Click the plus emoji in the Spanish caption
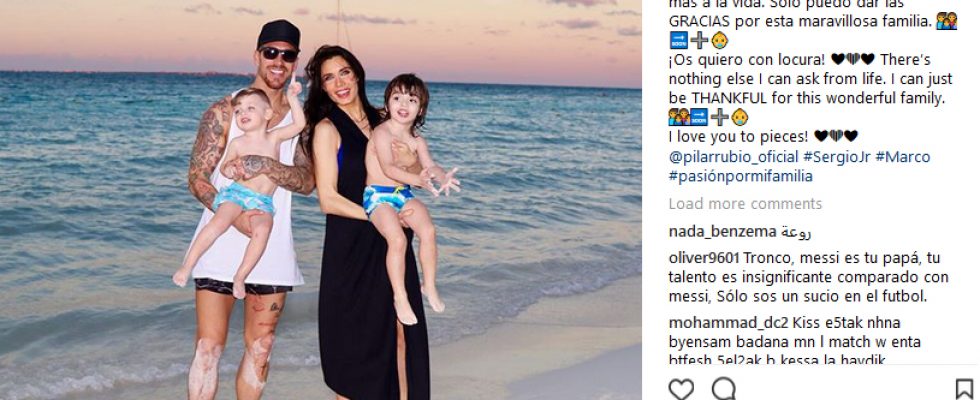980x400 pixels. pos(699,41)
